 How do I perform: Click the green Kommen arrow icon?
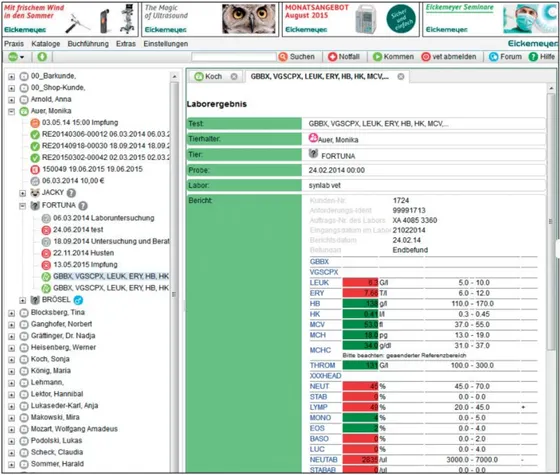[x=378, y=57]
